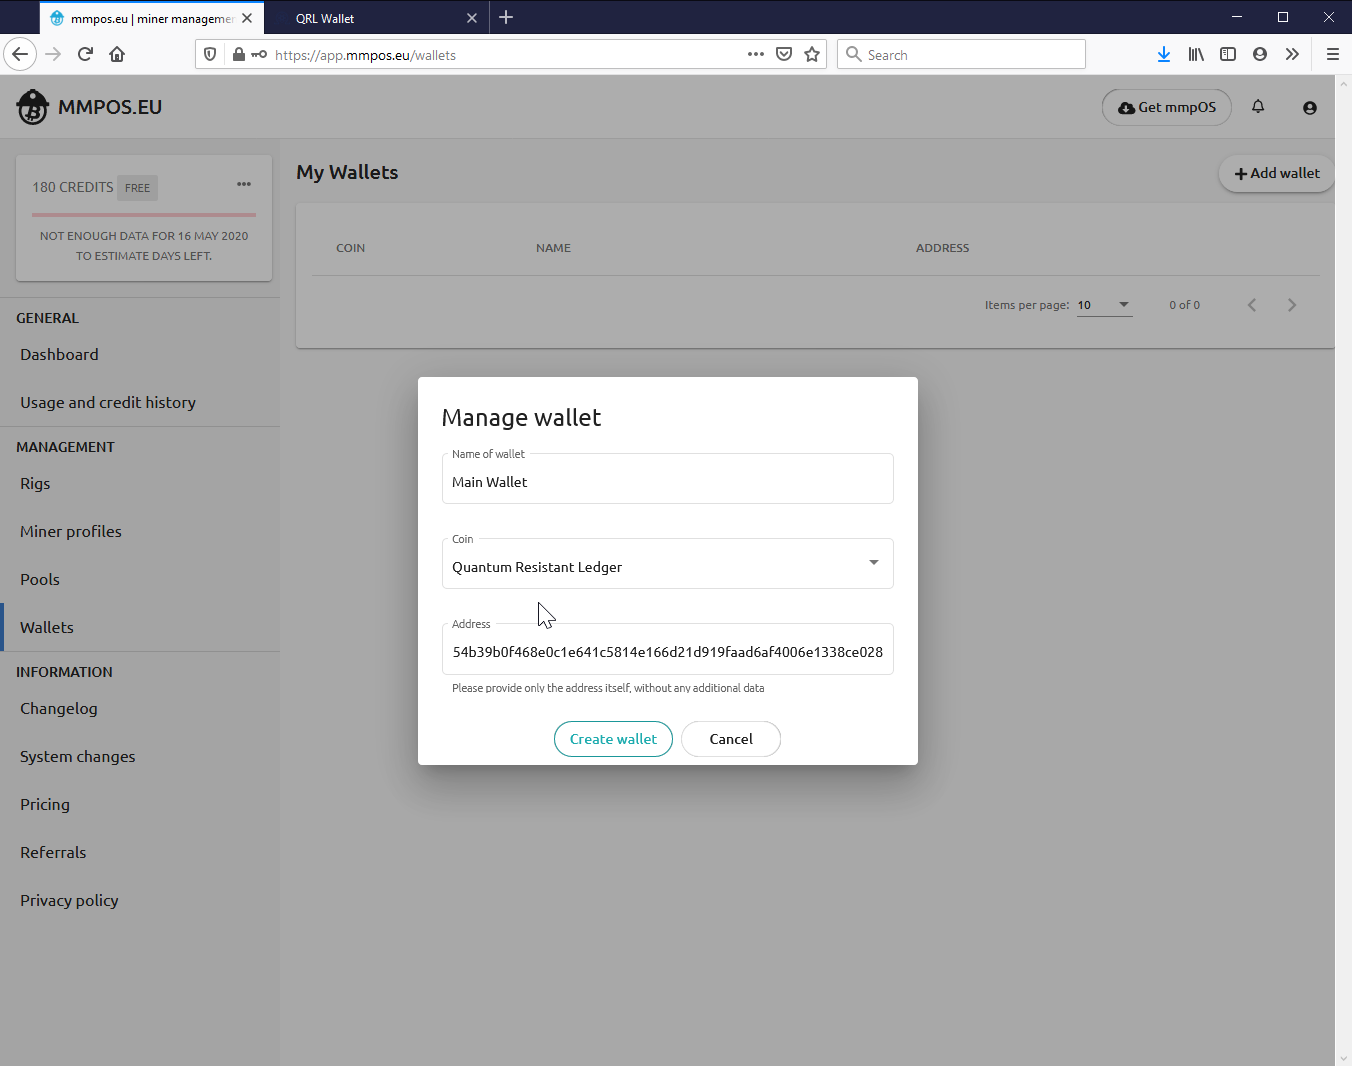
Task: Click the FREE plan badge
Action: [x=138, y=187]
